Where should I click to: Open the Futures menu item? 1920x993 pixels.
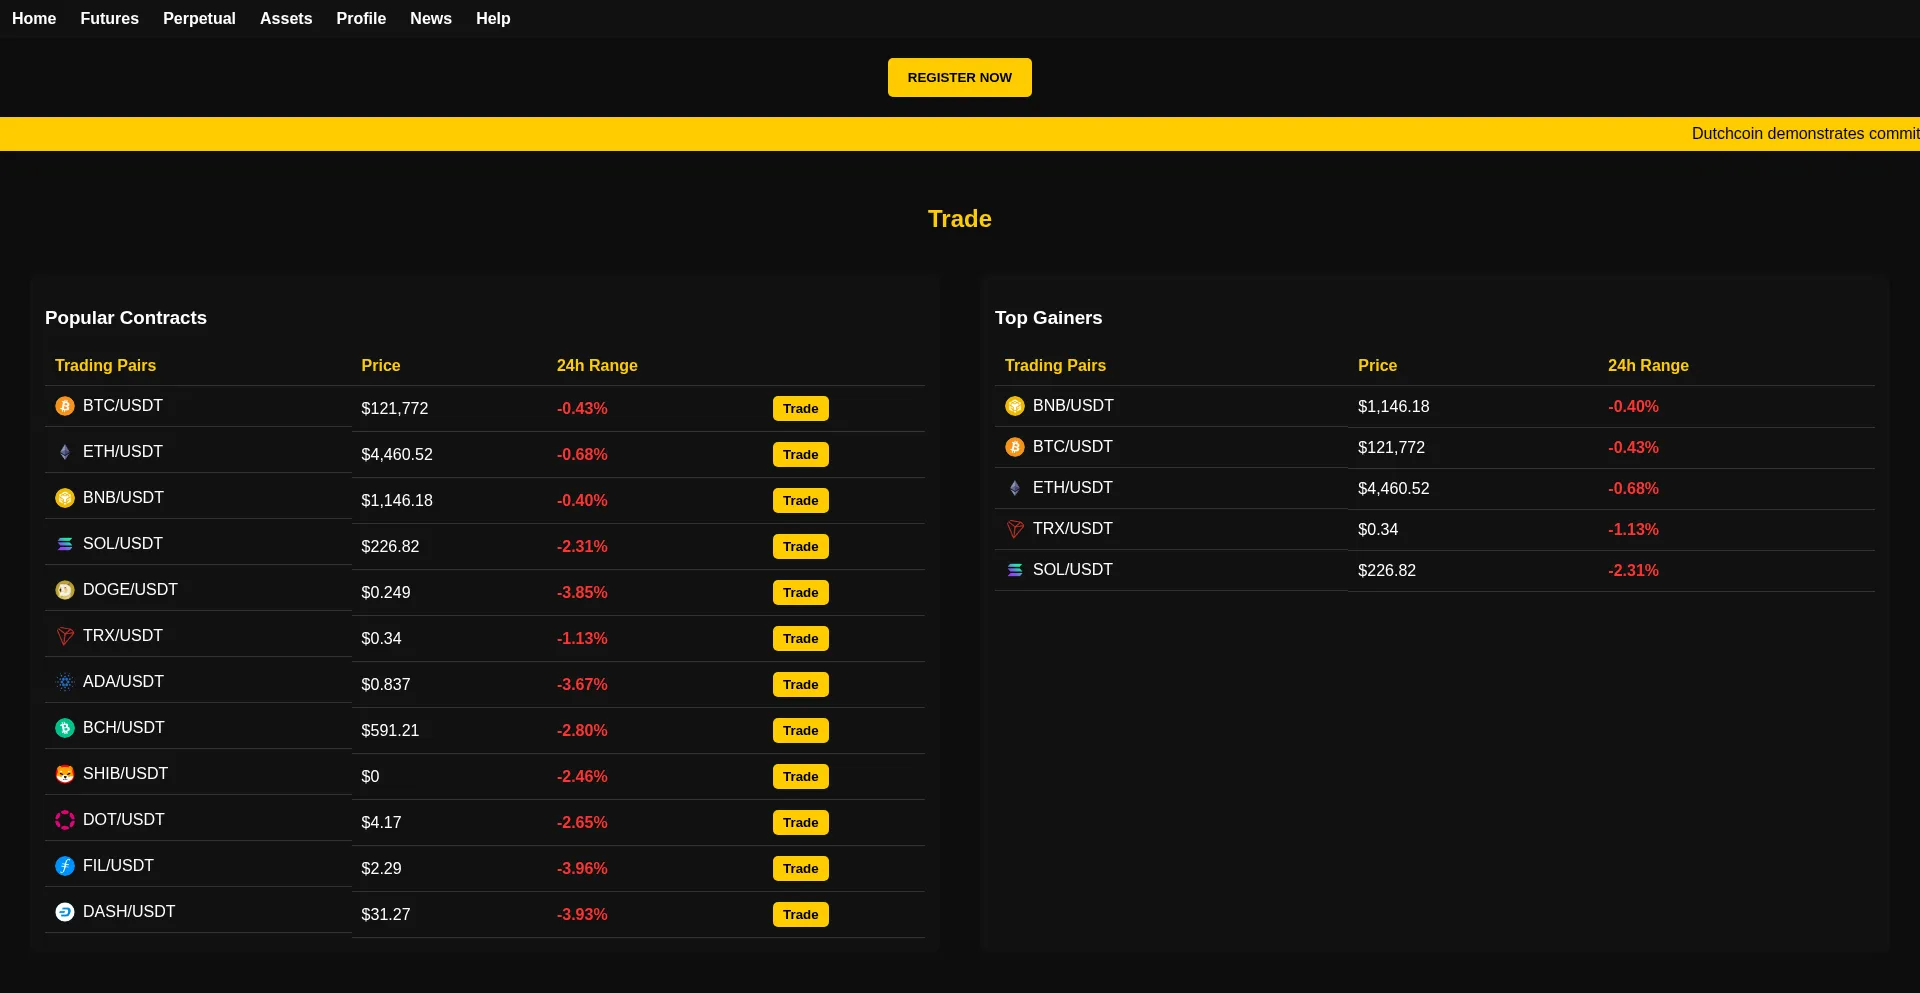[109, 19]
